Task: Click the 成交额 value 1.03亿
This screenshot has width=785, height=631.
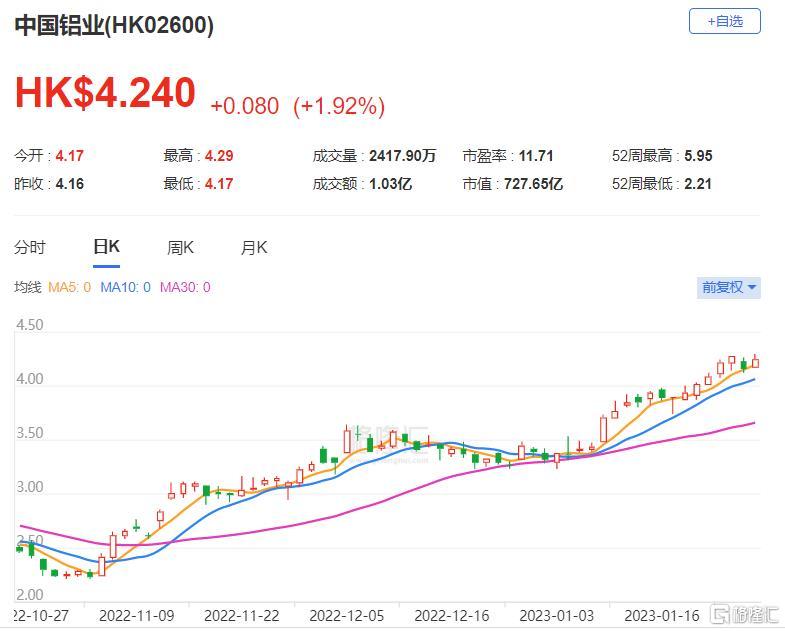Action: point(390,184)
